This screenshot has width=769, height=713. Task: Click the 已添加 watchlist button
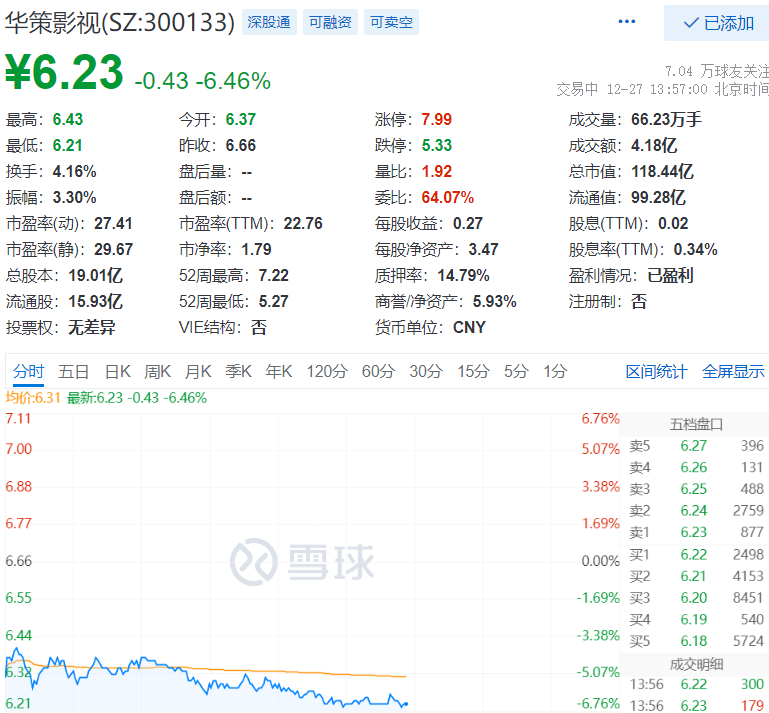coord(717,23)
